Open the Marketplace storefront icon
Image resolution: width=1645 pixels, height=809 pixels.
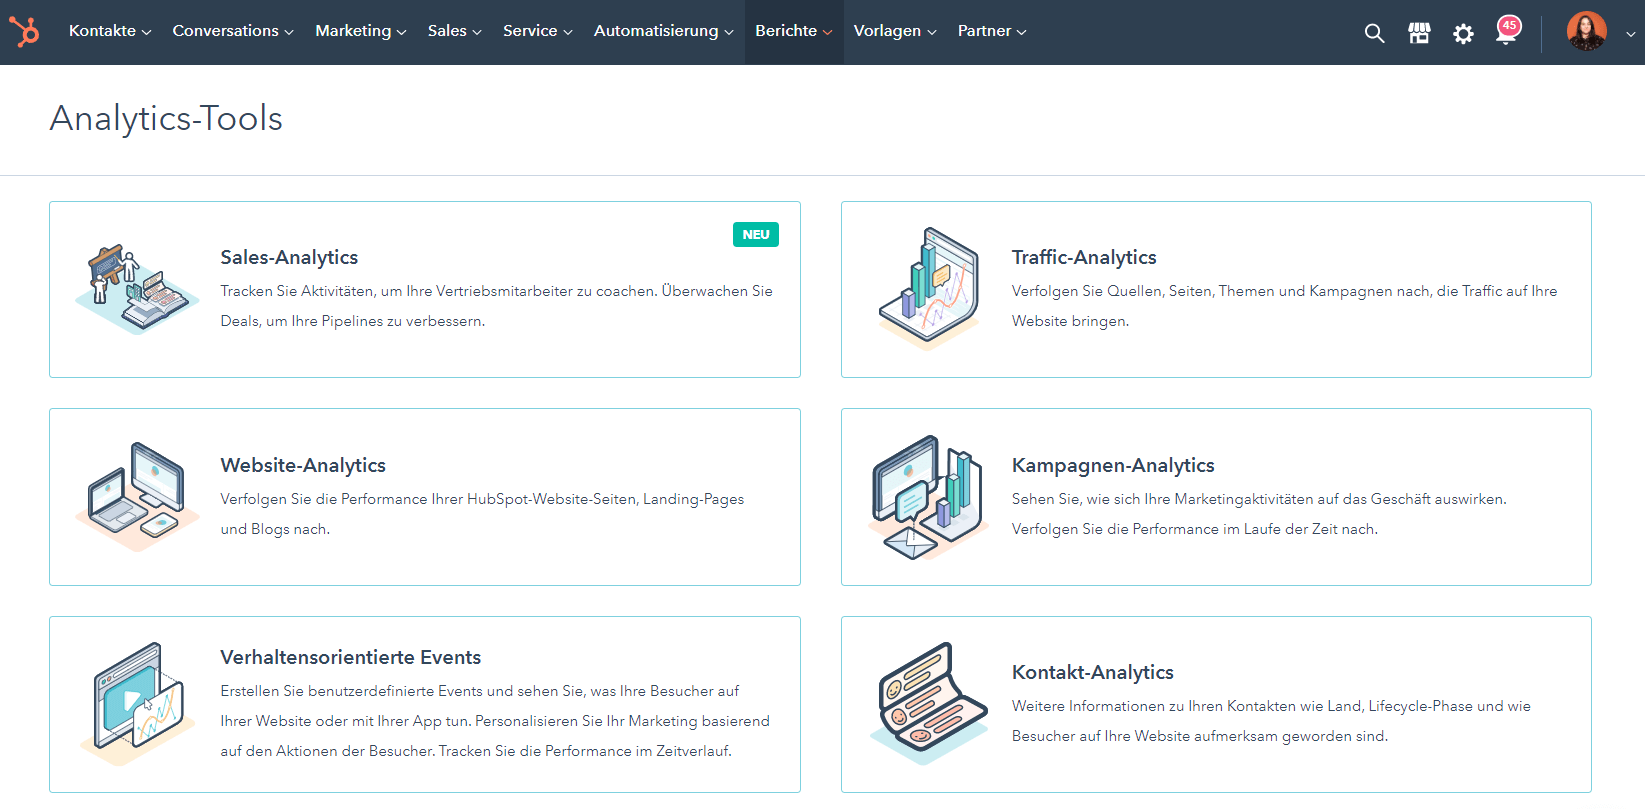tap(1419, 33)
